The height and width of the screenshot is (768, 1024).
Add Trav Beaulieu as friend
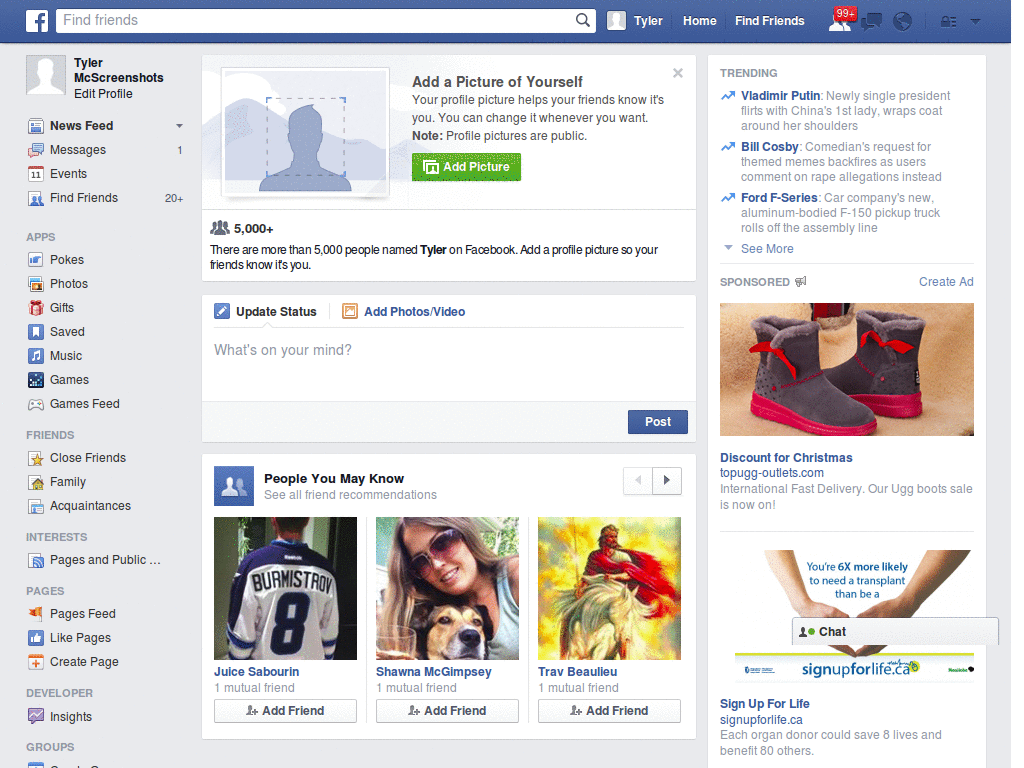click(609, 711)
